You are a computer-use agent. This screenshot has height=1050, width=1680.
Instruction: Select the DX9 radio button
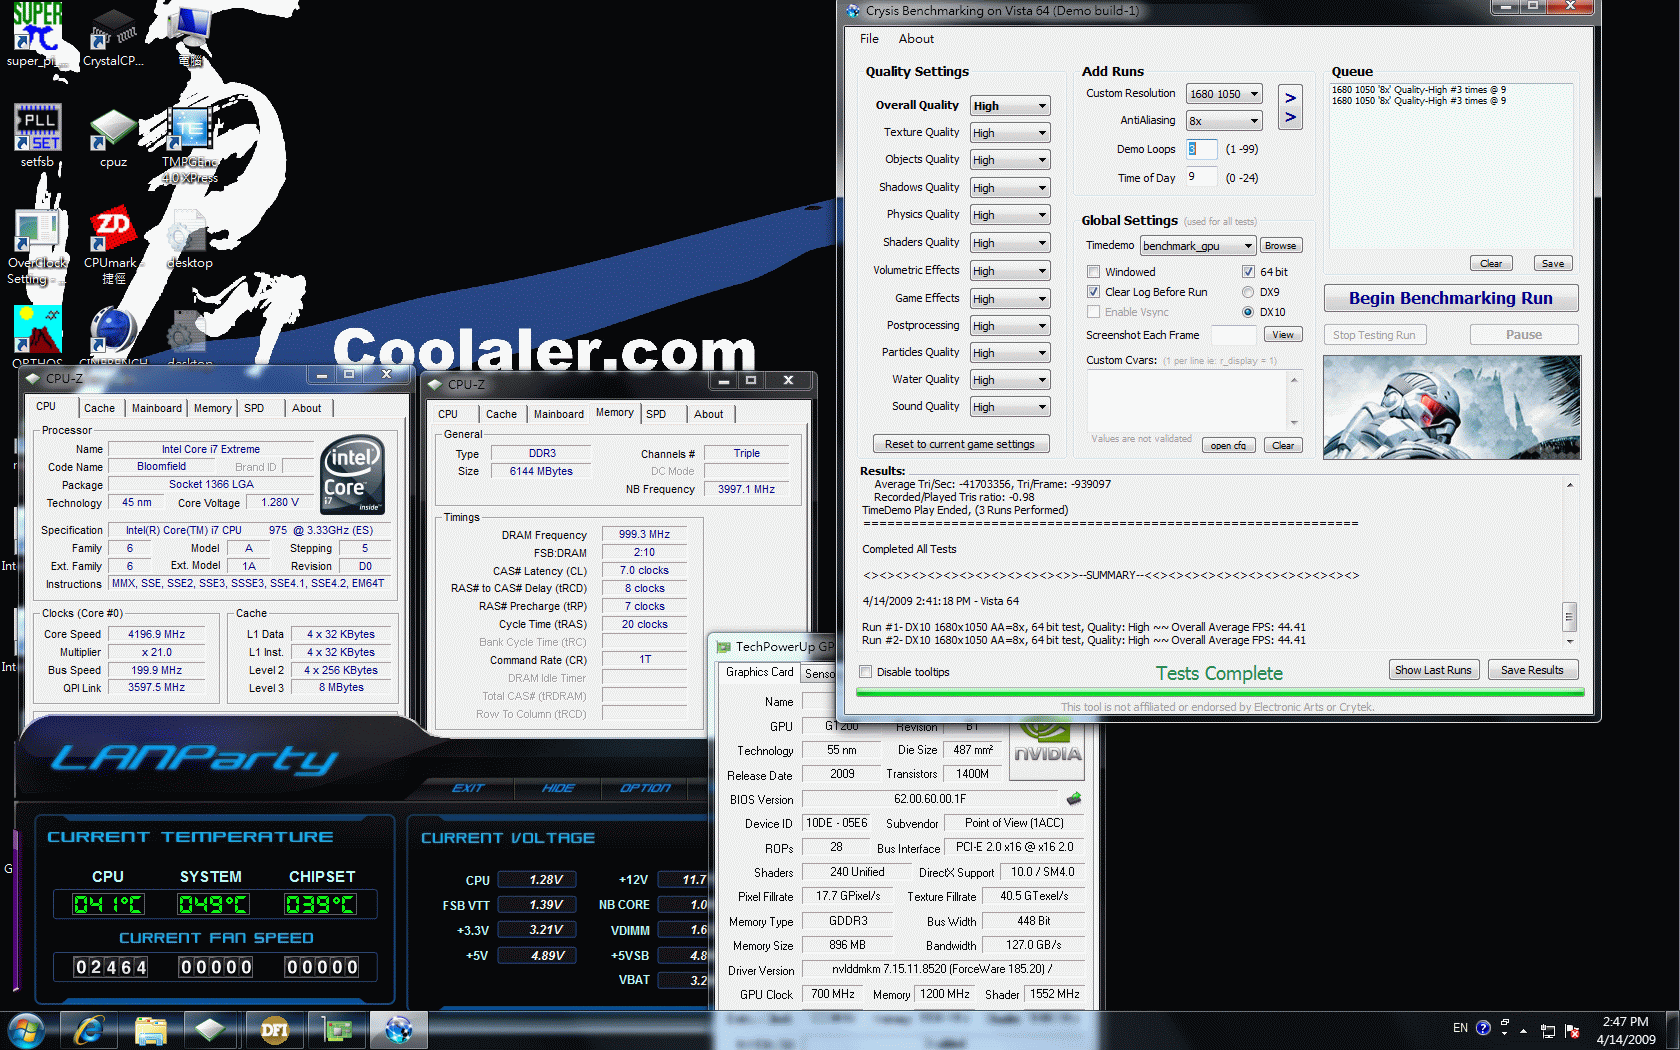(x=1248, y=292)
